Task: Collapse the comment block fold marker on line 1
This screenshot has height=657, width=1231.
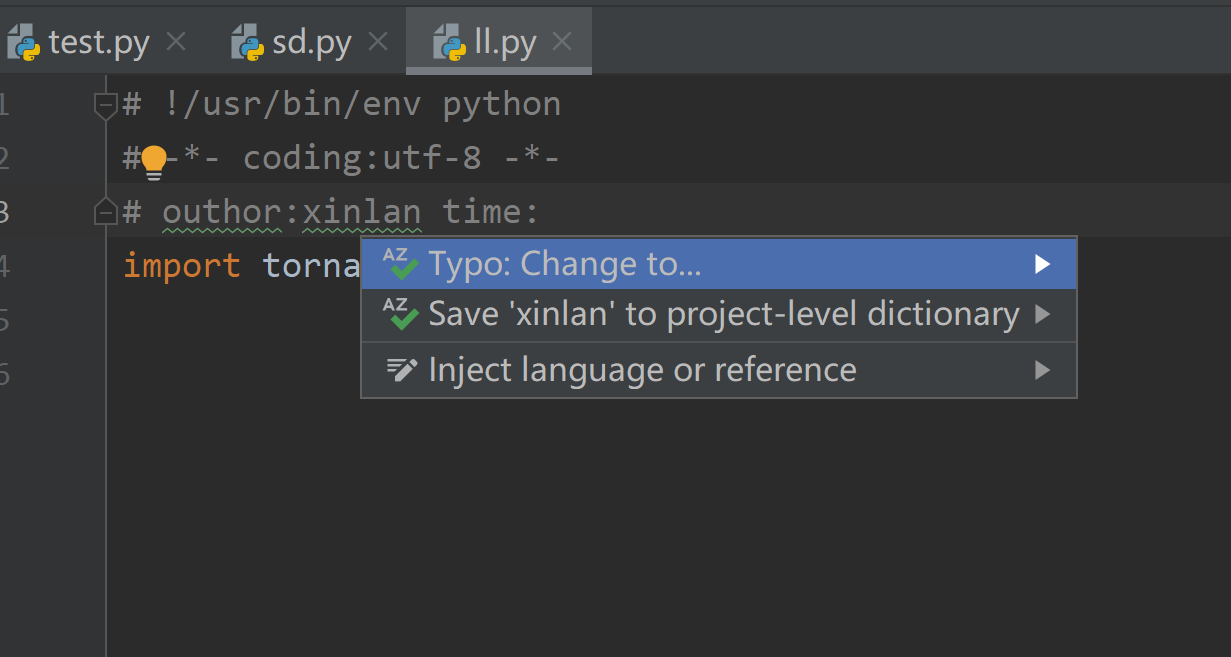Action: (x=105, y=105)
